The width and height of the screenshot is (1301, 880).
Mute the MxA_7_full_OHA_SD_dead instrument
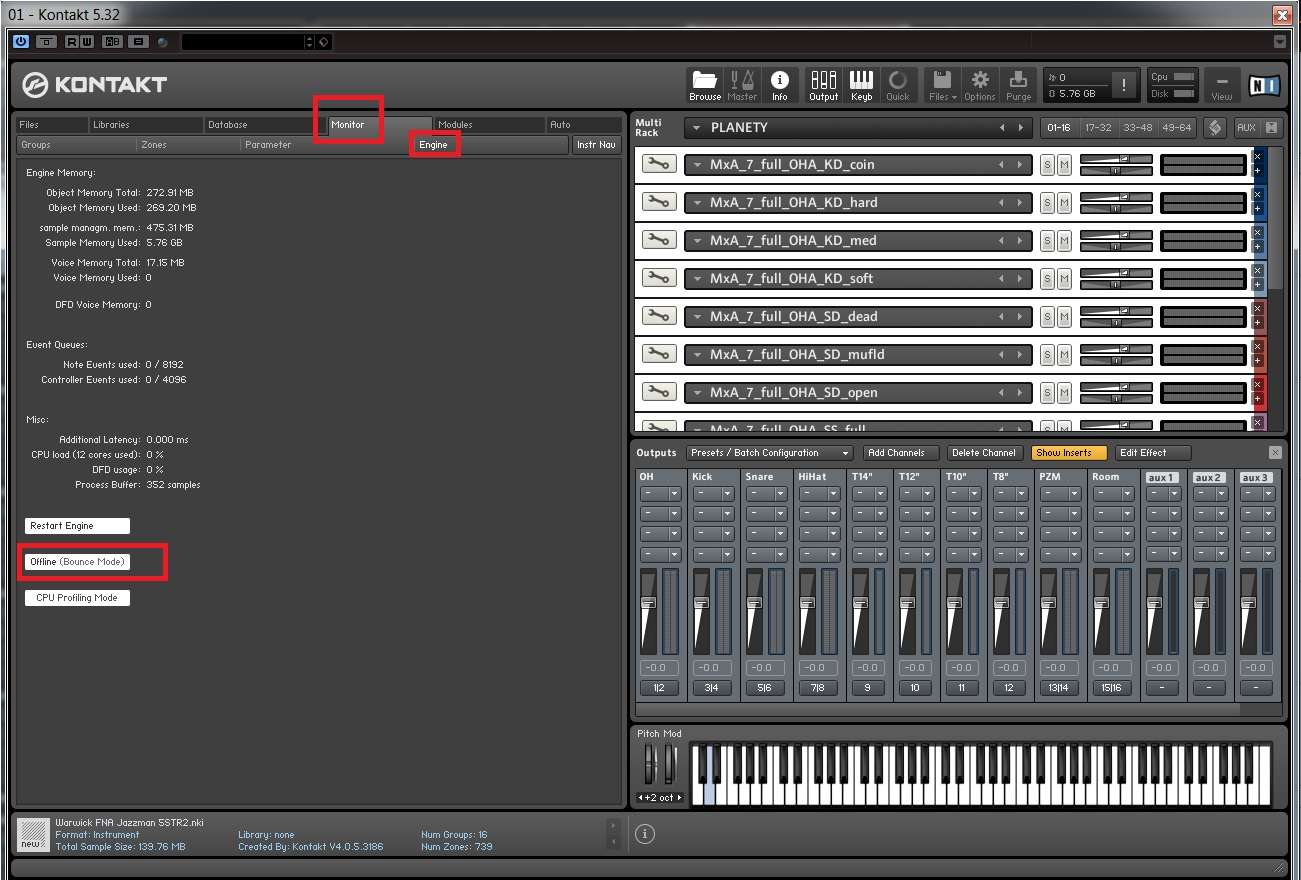[1064, 317]
